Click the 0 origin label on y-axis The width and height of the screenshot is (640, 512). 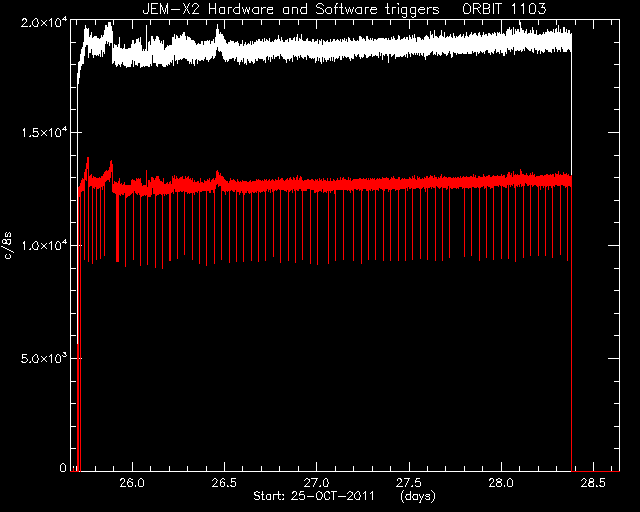pos(63,467)
